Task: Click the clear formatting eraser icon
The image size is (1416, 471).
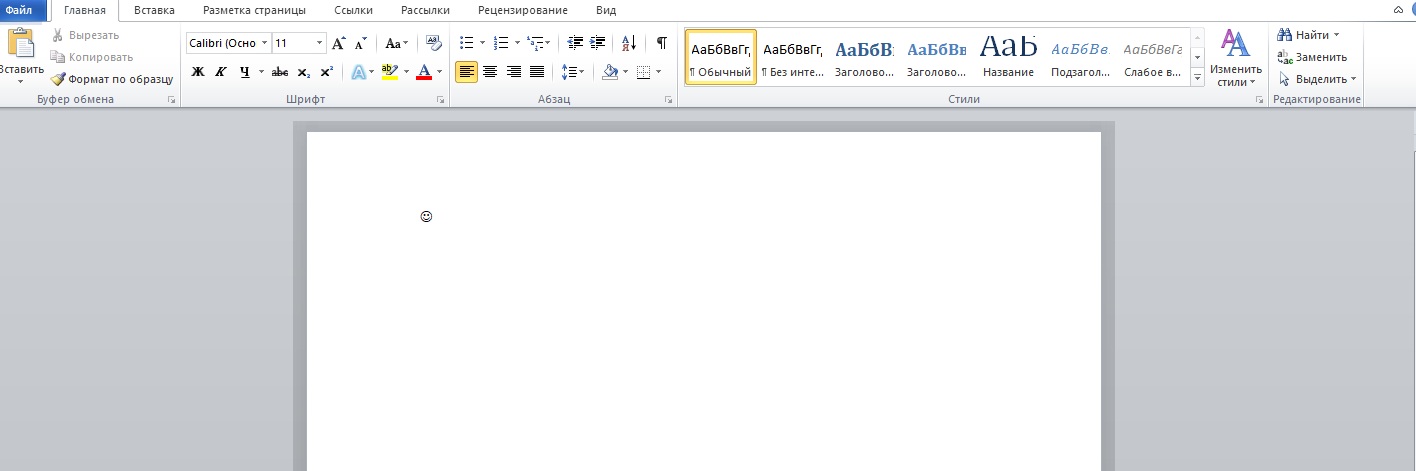Action: [x=433, y=43]
